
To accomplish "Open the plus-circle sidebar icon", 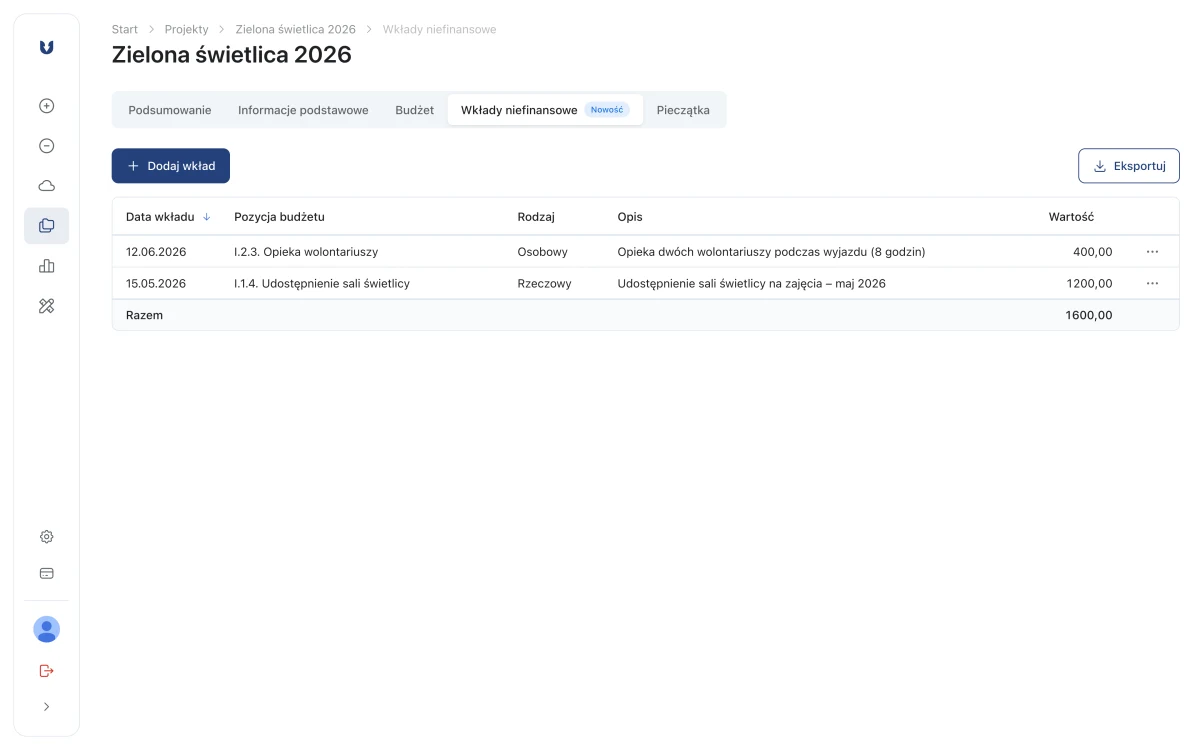I will click(46, 106).
